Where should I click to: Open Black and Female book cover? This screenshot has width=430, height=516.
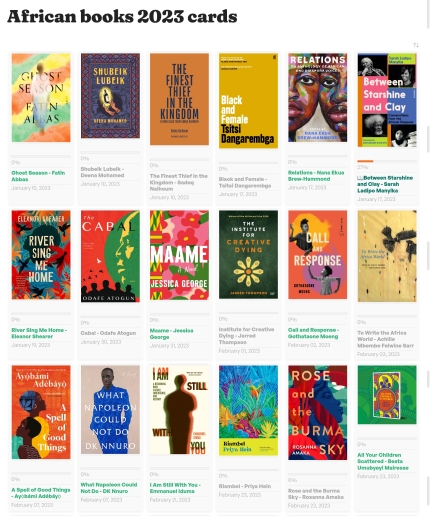(x=248, y=101)
